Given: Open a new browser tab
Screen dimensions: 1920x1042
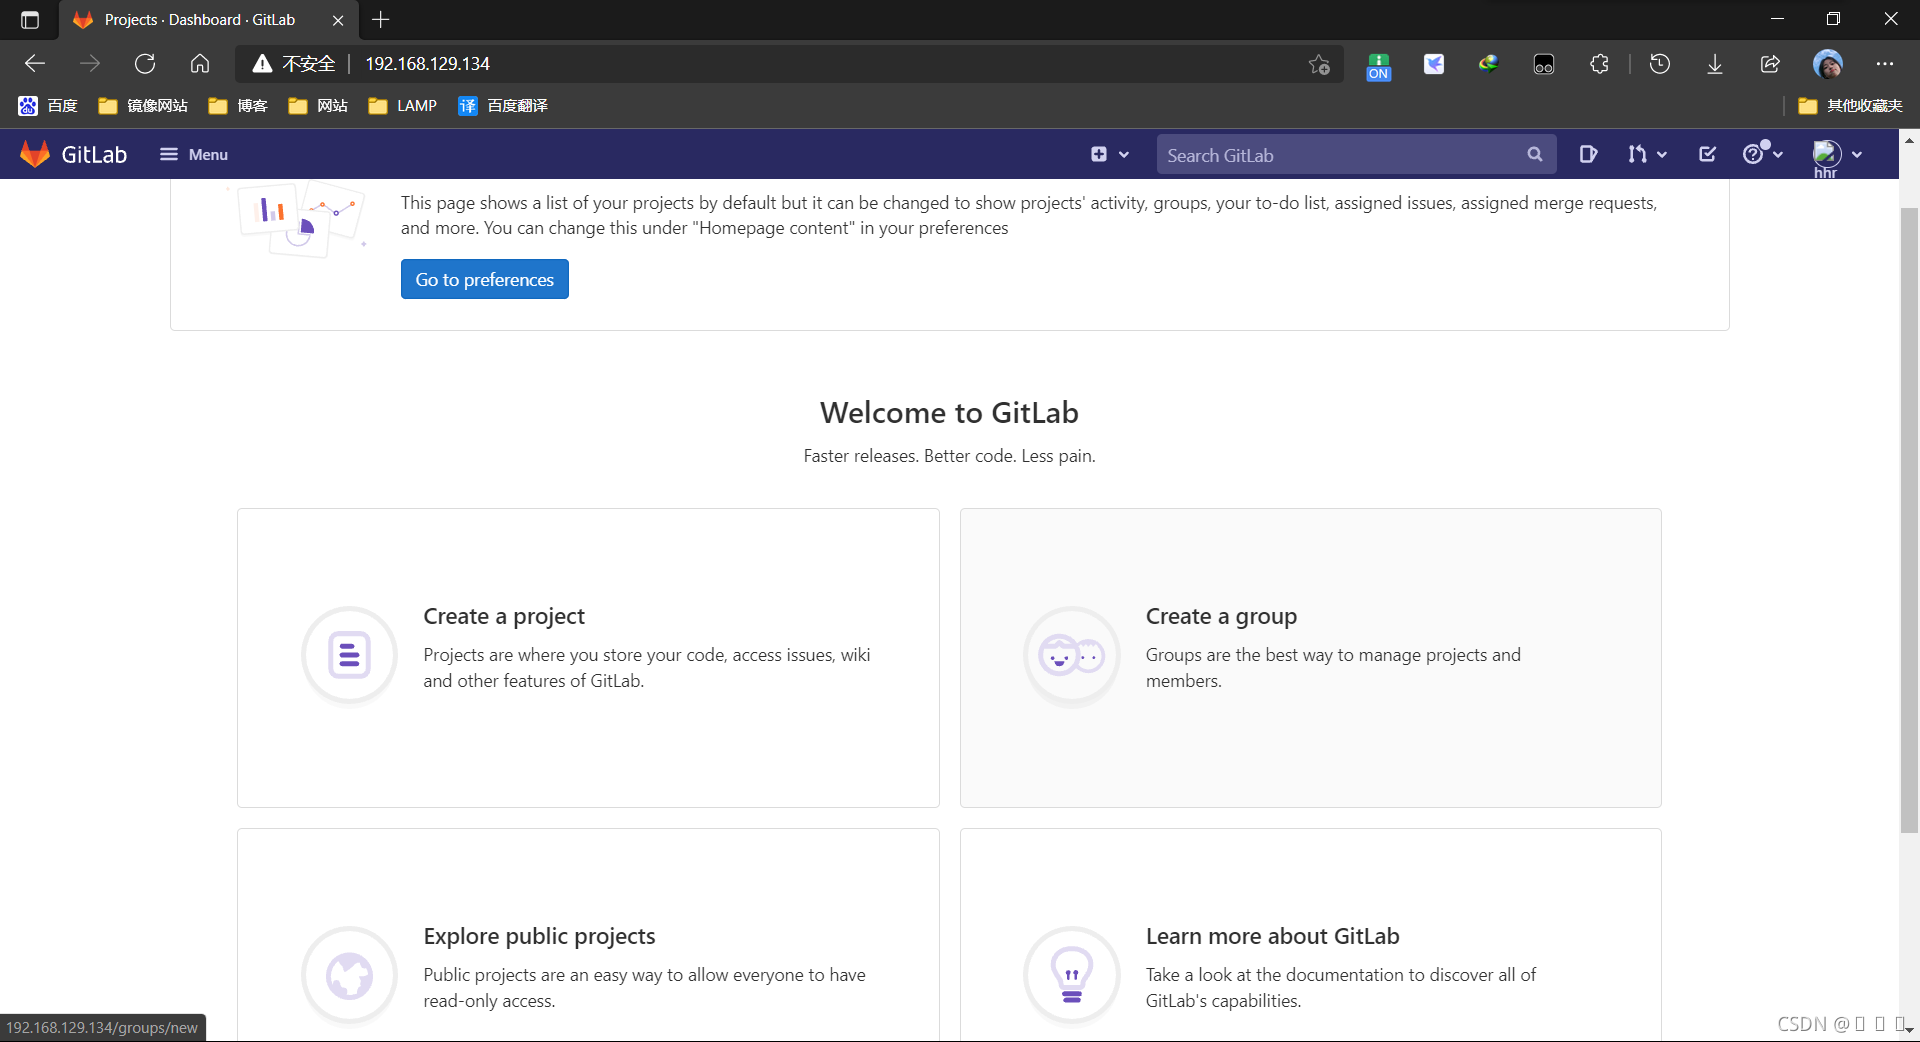Looking at the screenshot, I should (380, 19).
